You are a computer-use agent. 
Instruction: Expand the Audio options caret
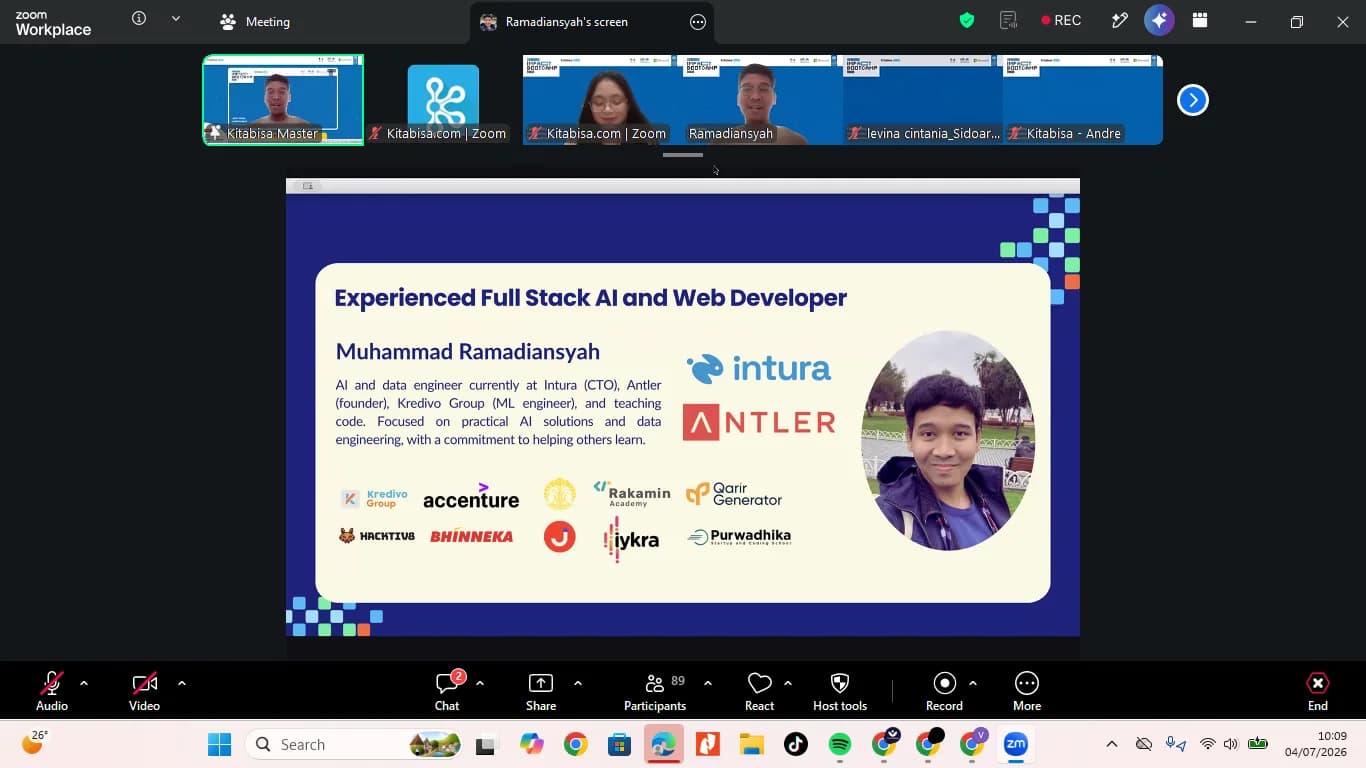[x=84, y=683]
